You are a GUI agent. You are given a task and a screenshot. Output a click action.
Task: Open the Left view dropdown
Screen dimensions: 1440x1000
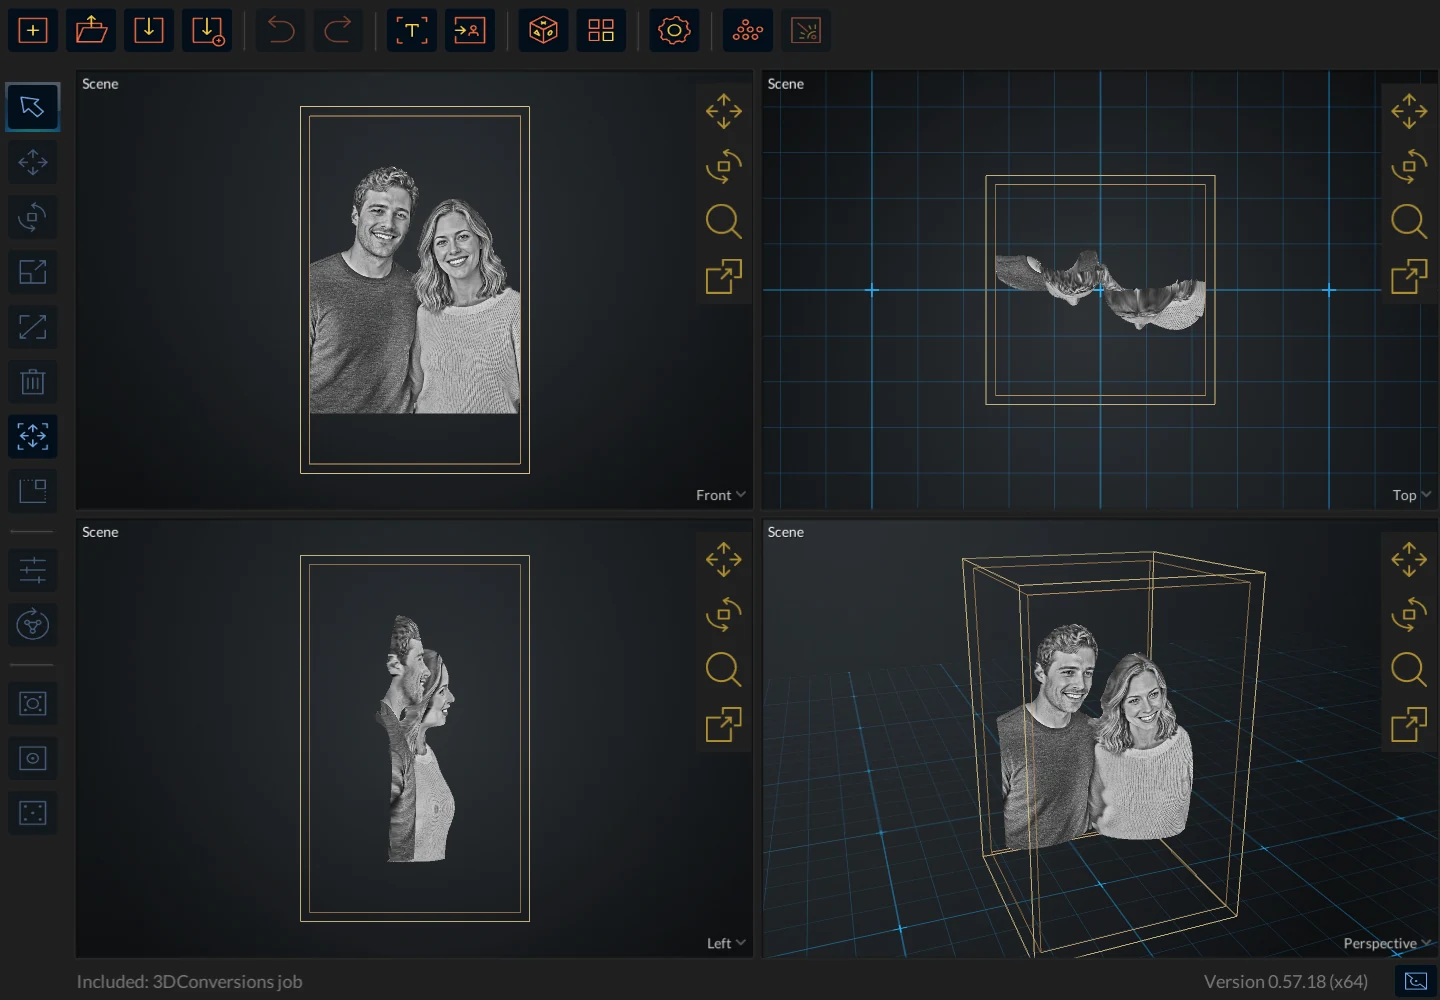click(x=726, y=943)
